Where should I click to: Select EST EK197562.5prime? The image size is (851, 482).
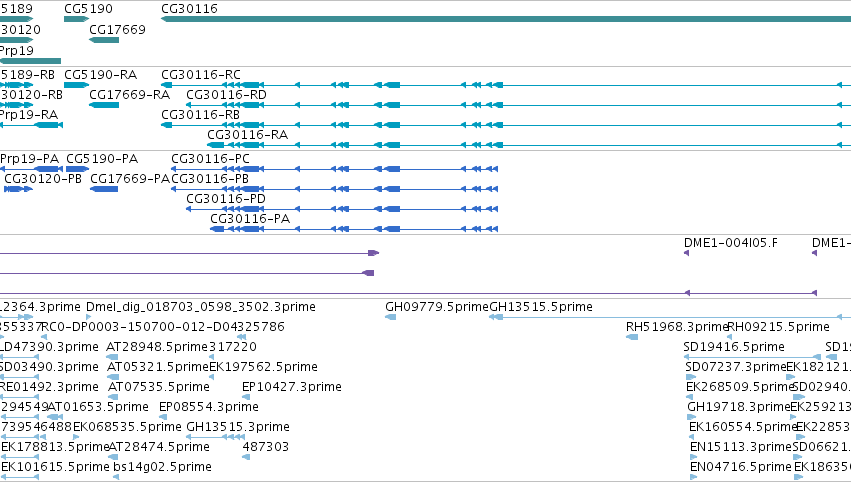tap(212, 377)
